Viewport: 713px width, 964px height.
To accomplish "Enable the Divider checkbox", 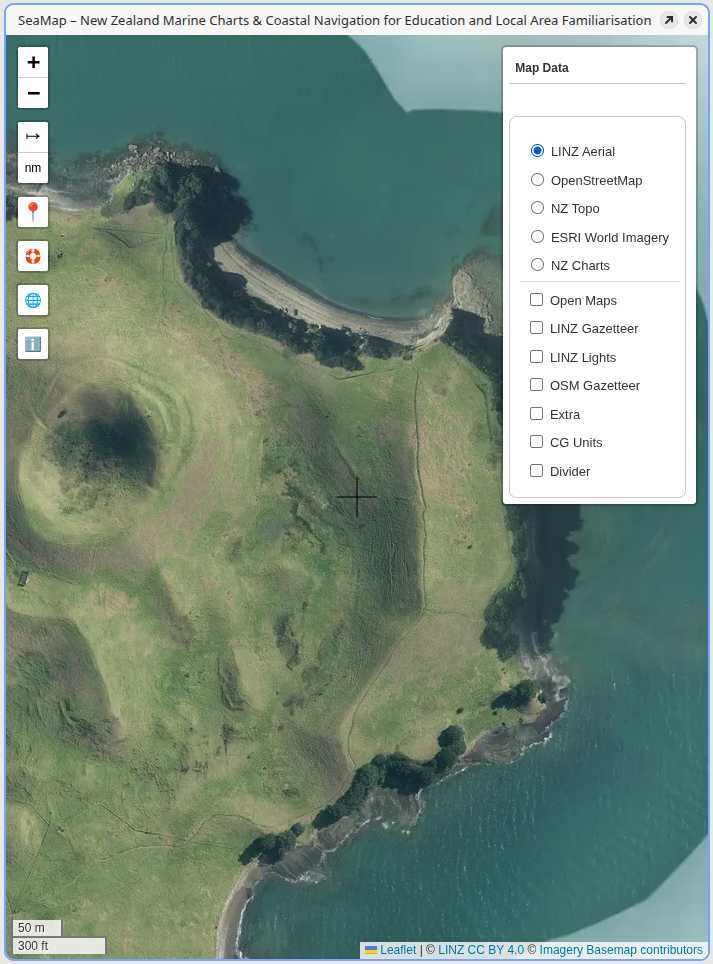I will 536,471.
